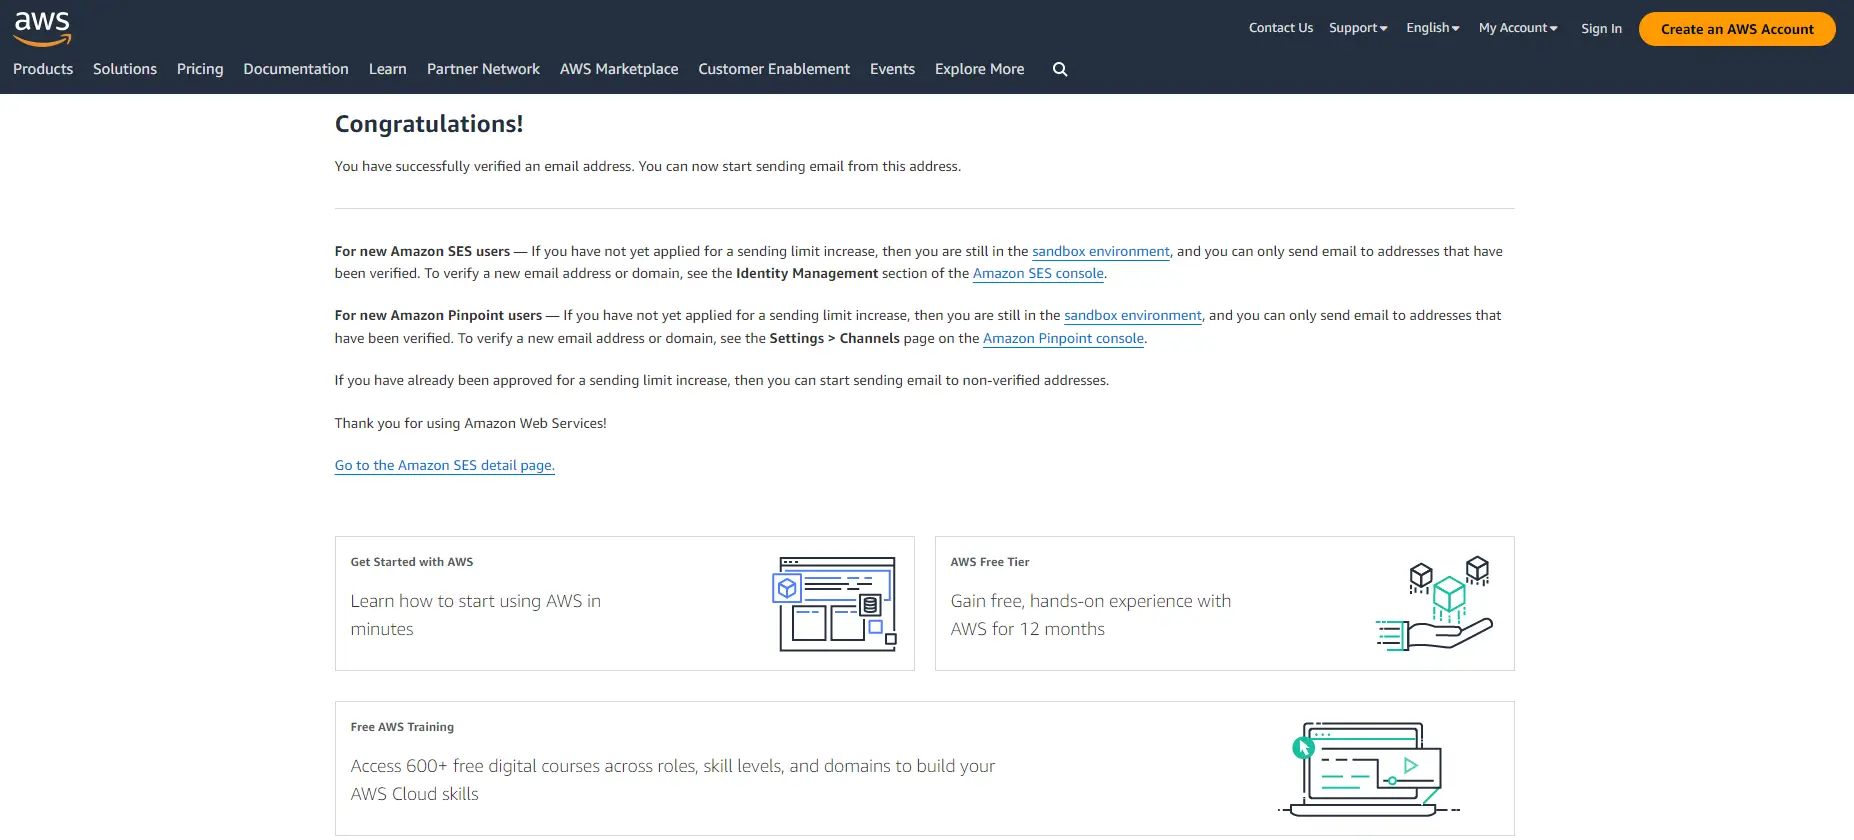Follow the Amazon SES console link
Screen dimensions: 1854x840
point(1038,273)
